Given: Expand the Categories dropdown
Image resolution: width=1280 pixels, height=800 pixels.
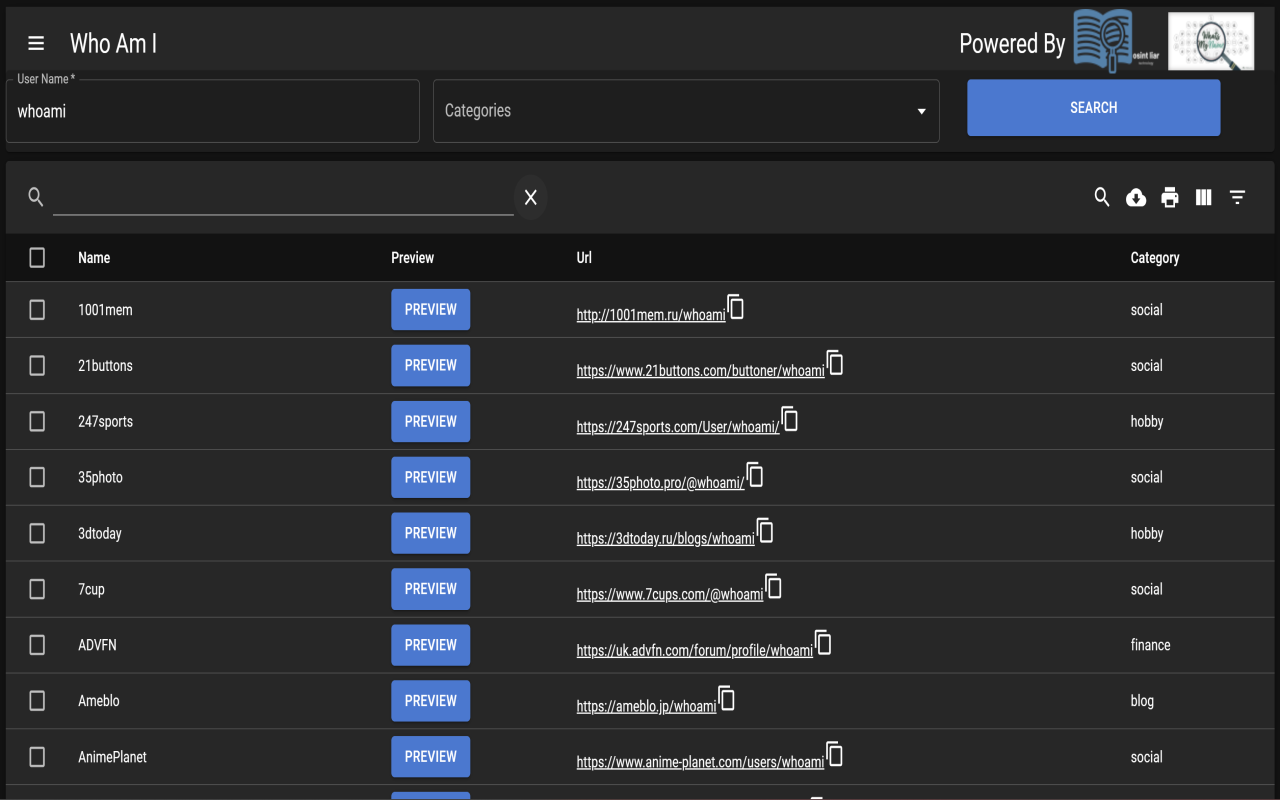Looking at the screenshot, I should (x=686, y=111).
